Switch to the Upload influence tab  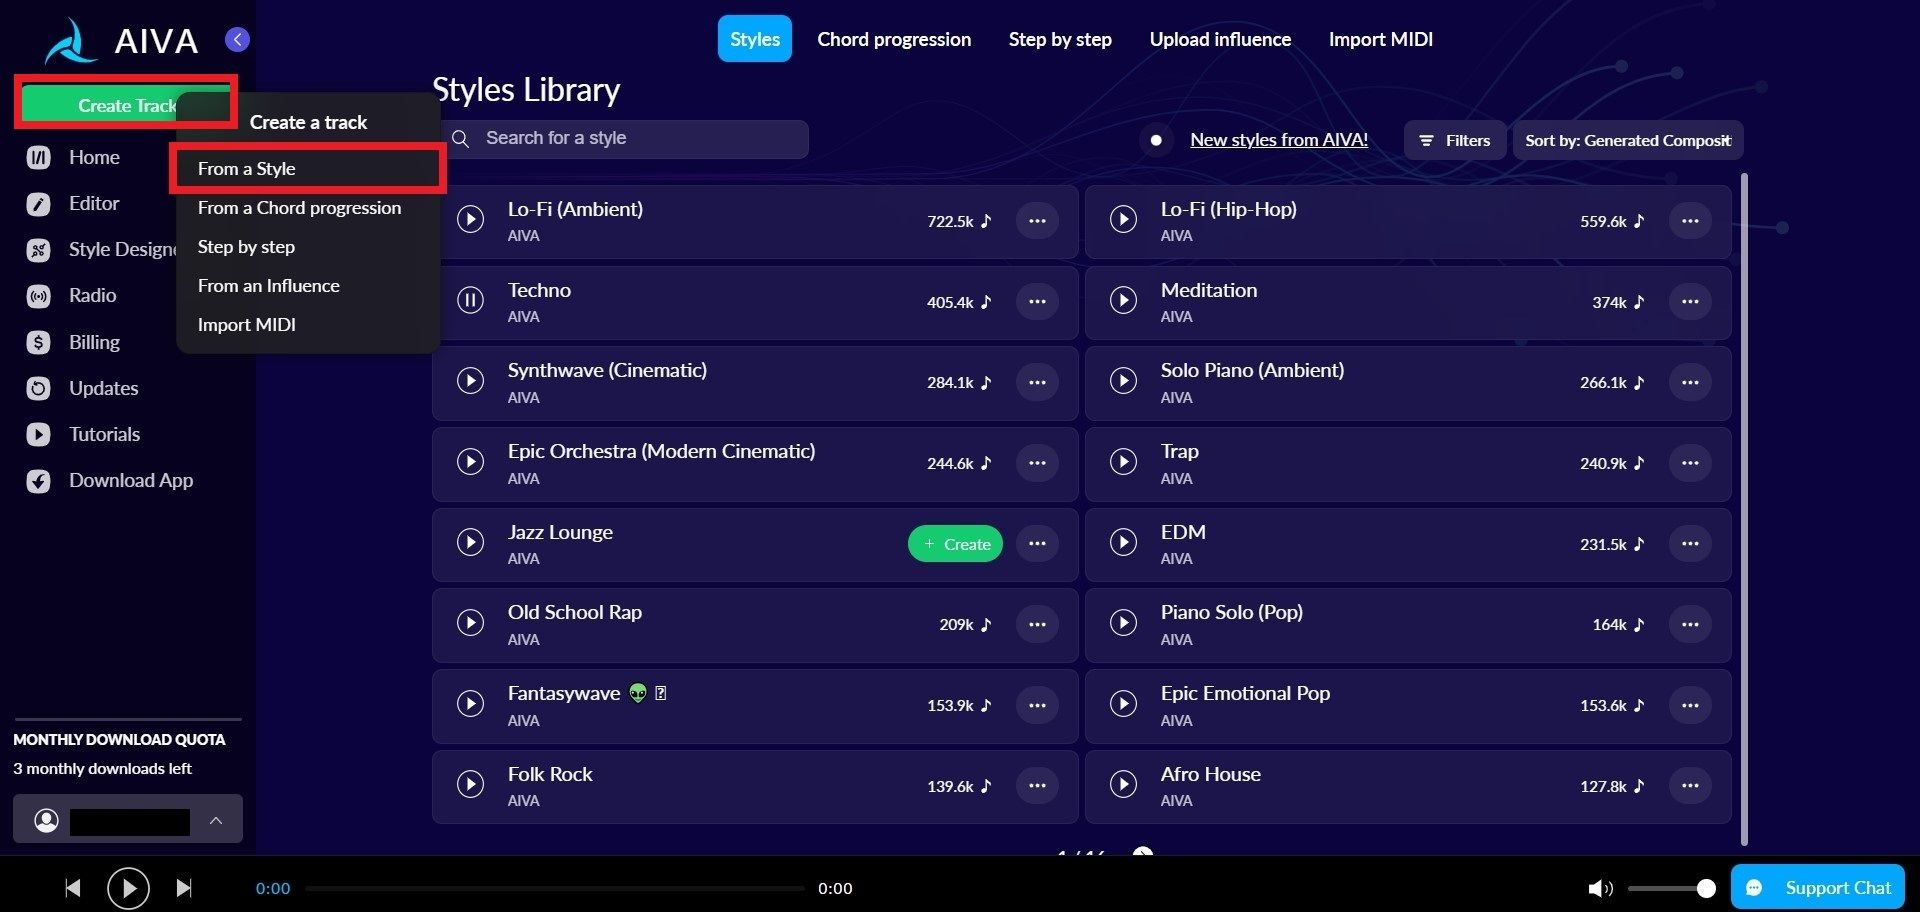(x=1220, y=39)
